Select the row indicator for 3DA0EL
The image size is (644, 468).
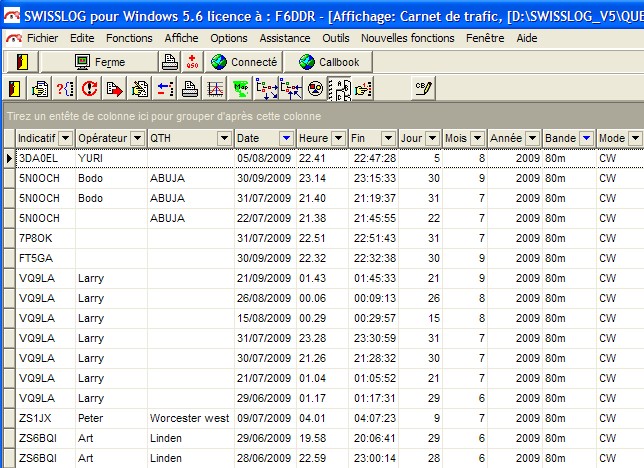[x=9, y=158]
